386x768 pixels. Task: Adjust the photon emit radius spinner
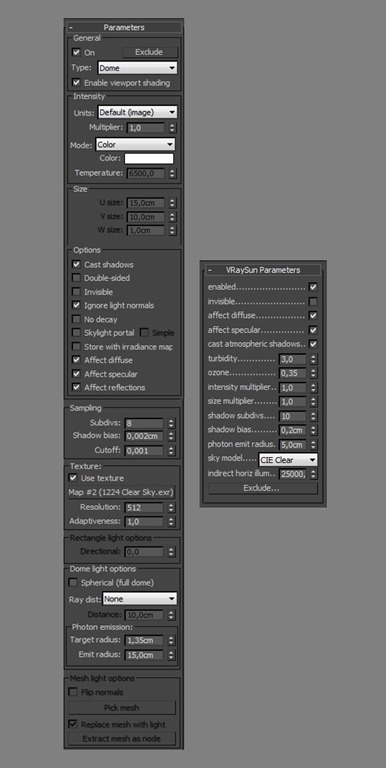(x=314, y=445)
